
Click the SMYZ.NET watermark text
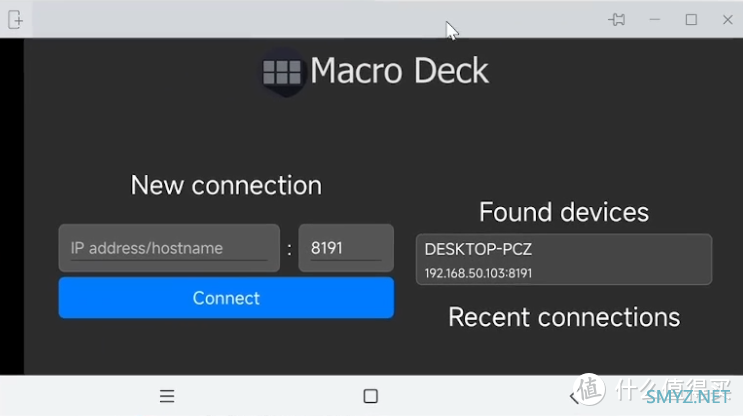coord(688,398)
